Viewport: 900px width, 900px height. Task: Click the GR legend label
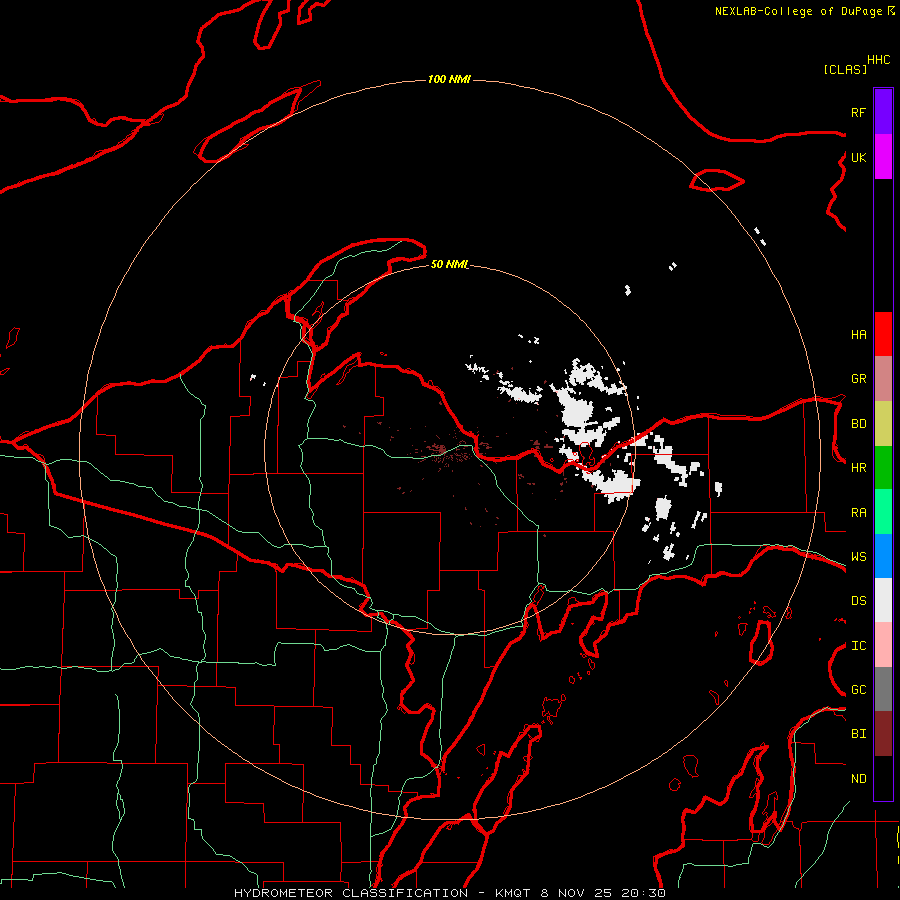tap(858, 379)
